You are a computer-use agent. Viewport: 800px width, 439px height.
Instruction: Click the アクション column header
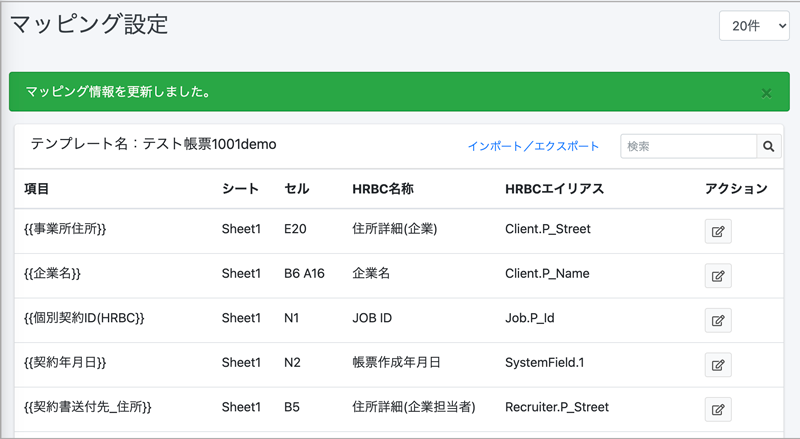tap(736, 189)
